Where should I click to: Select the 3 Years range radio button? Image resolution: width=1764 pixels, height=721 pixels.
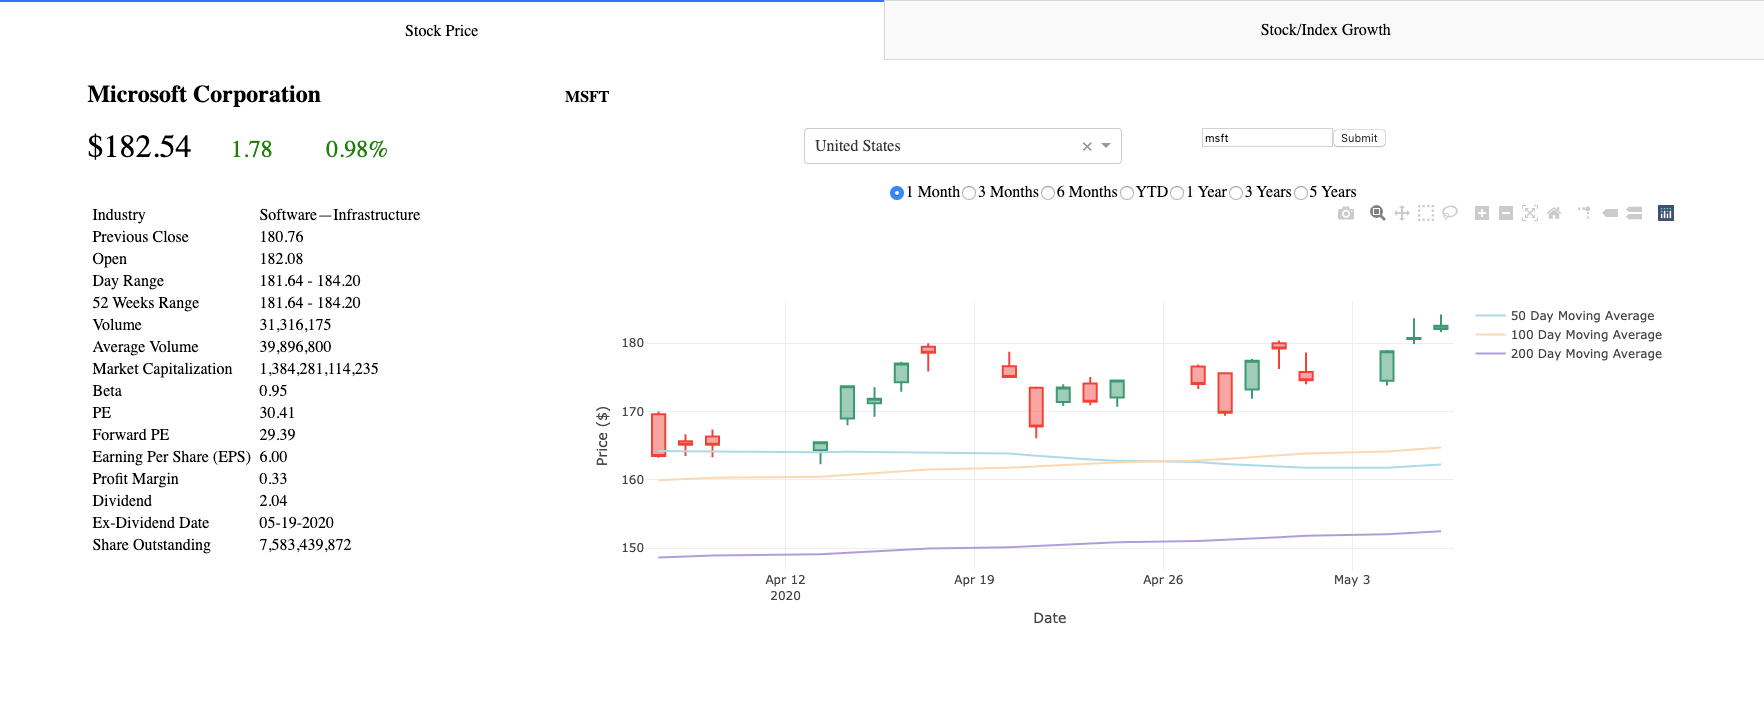pyautogui.click(x=1236, y=193)
